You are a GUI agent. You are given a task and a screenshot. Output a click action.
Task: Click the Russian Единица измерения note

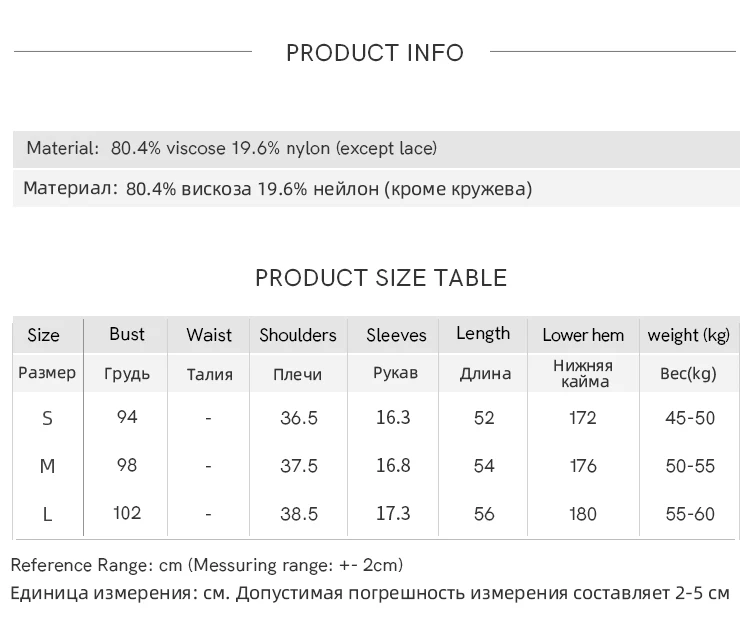pos(370,593)
